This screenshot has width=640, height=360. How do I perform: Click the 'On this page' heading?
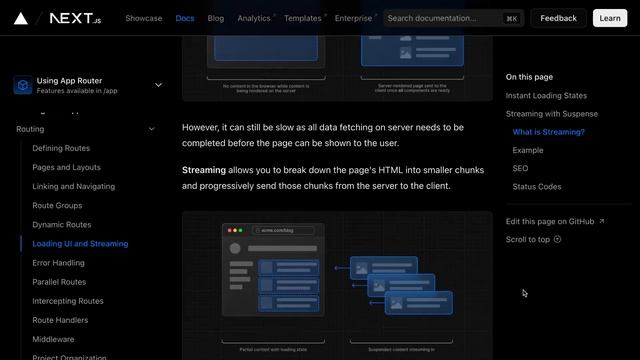pyautogui.click(x=529, y=77)
